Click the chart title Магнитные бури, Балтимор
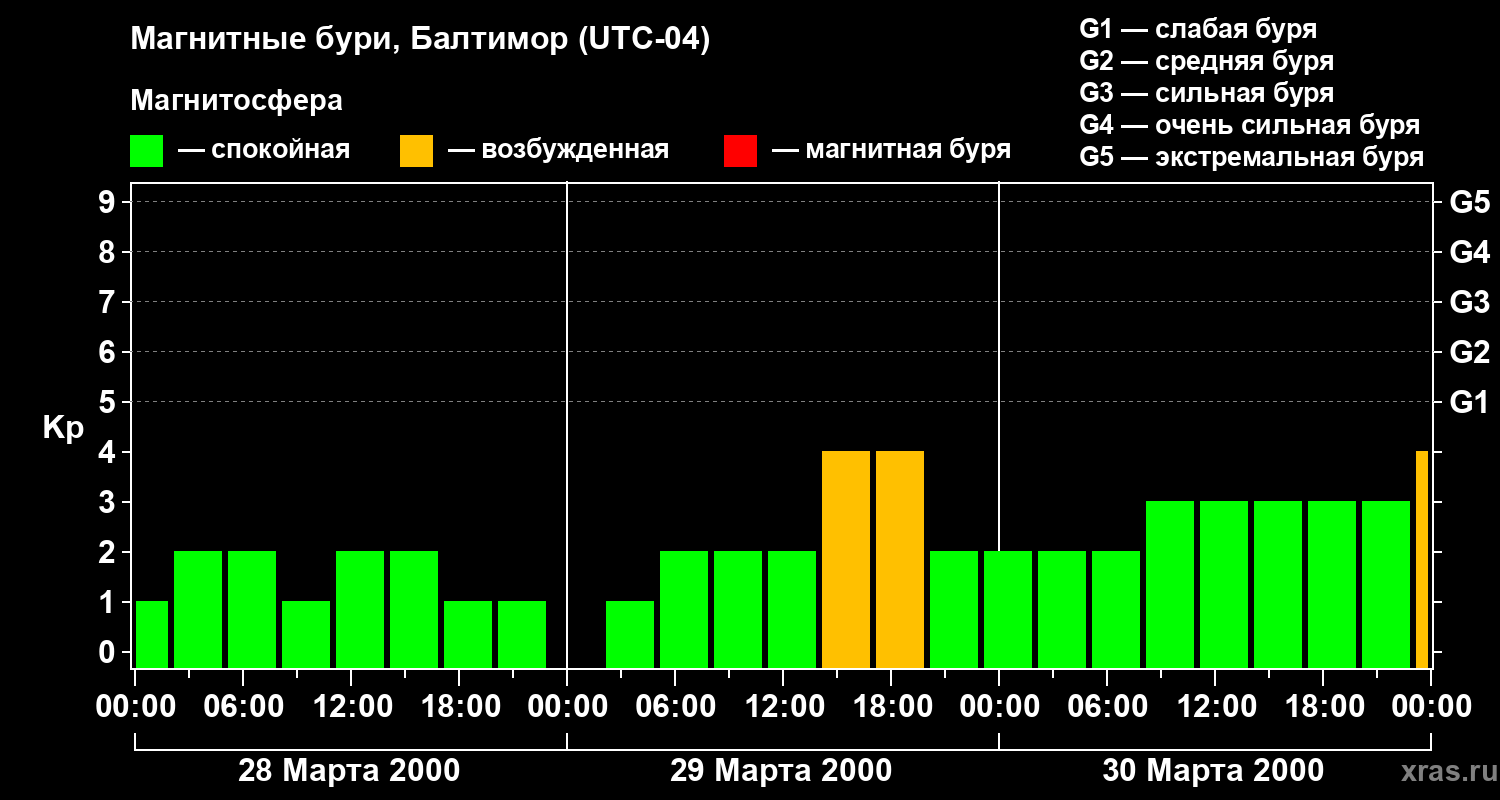1500x800 pixels. click(420, 40)
